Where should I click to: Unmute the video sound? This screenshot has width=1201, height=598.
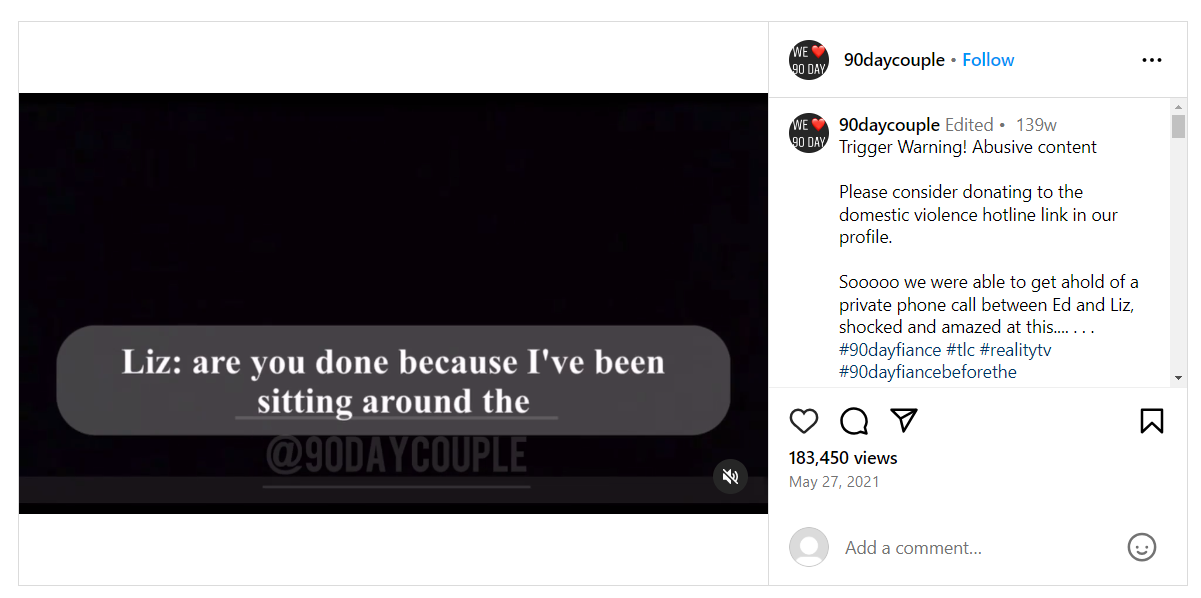pyautogui.click(x=731, y=476)
